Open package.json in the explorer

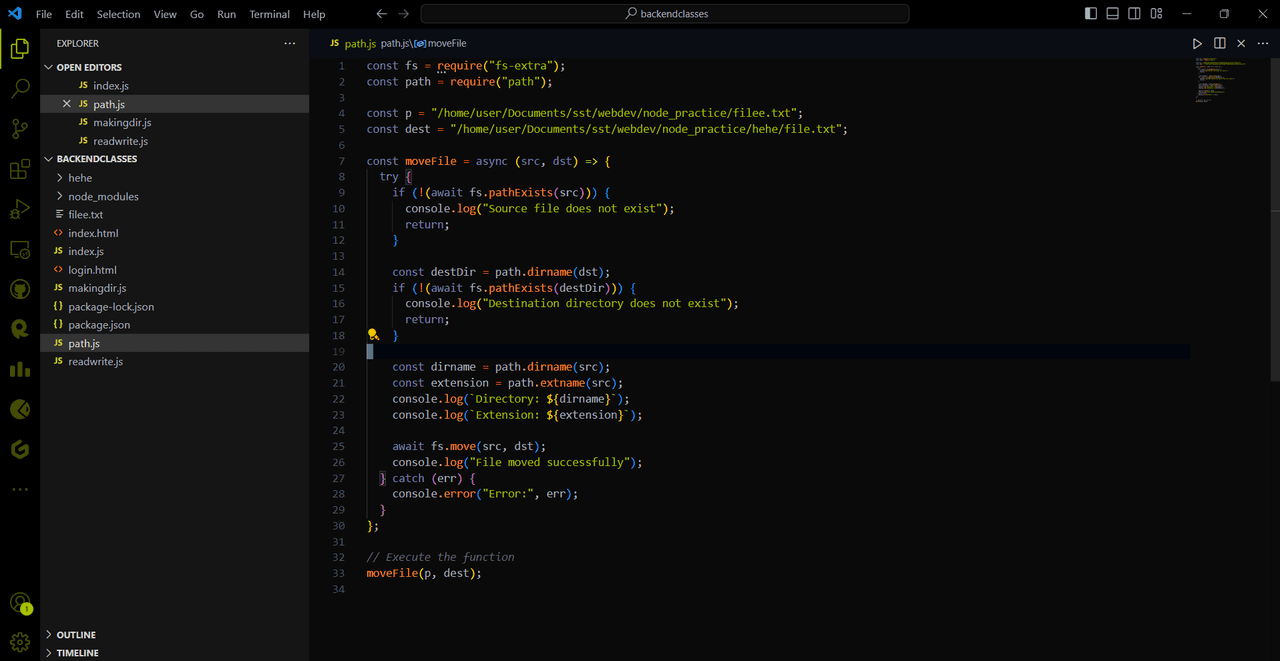point(99,325)
